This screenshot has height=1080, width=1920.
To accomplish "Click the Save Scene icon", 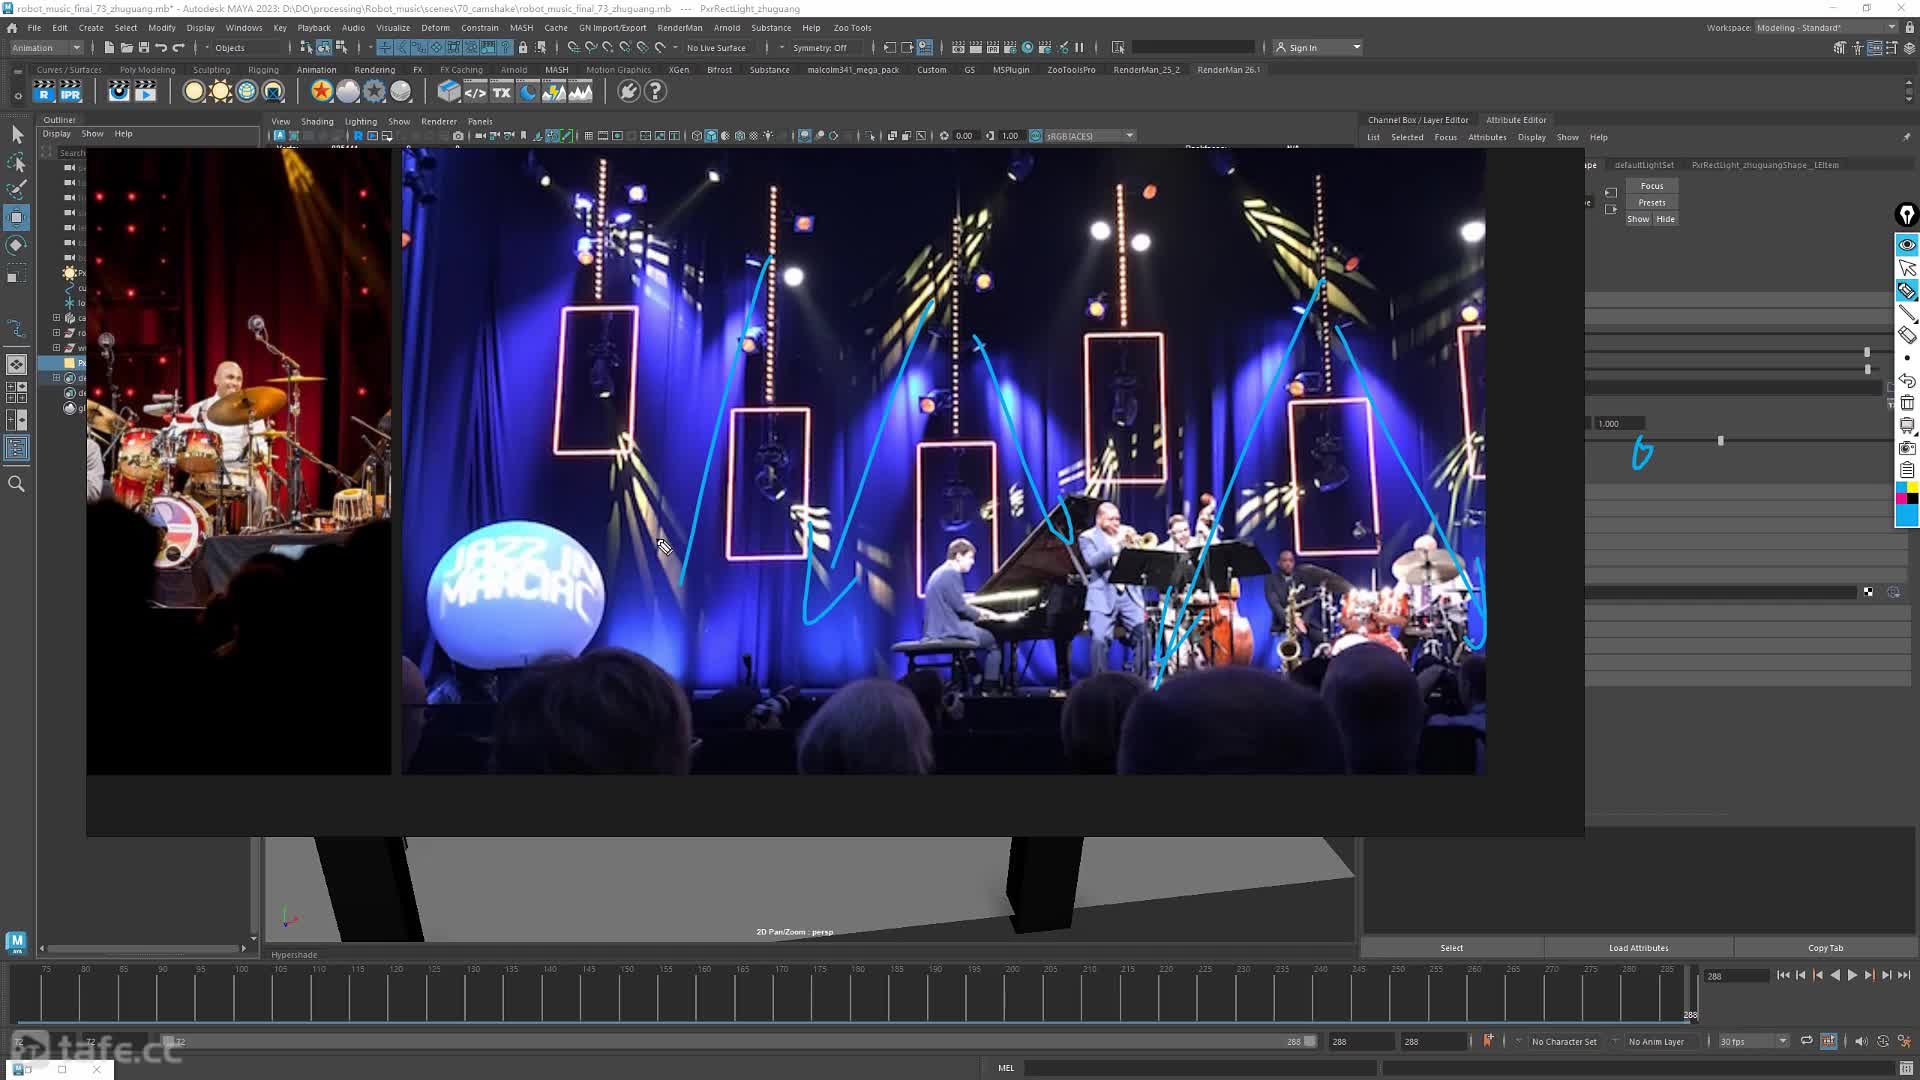I will 144,47.
